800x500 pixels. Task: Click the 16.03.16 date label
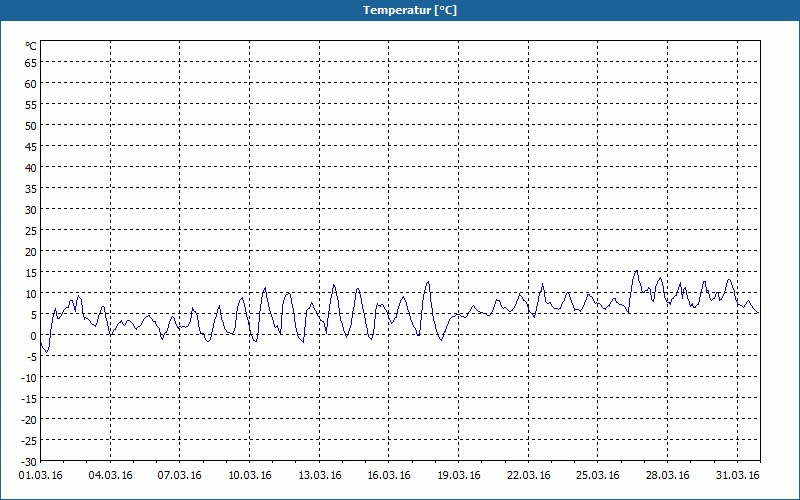pos(389,475)
